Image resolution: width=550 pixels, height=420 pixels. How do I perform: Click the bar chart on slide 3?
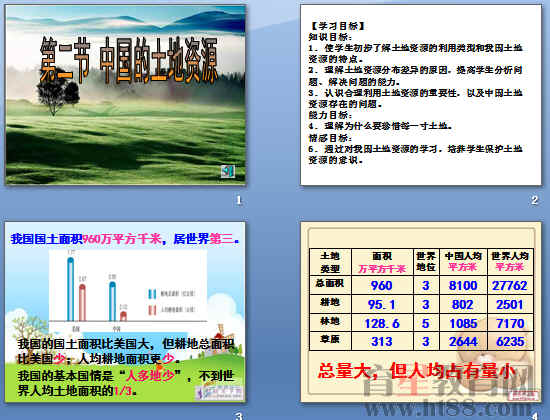point(128,290)
